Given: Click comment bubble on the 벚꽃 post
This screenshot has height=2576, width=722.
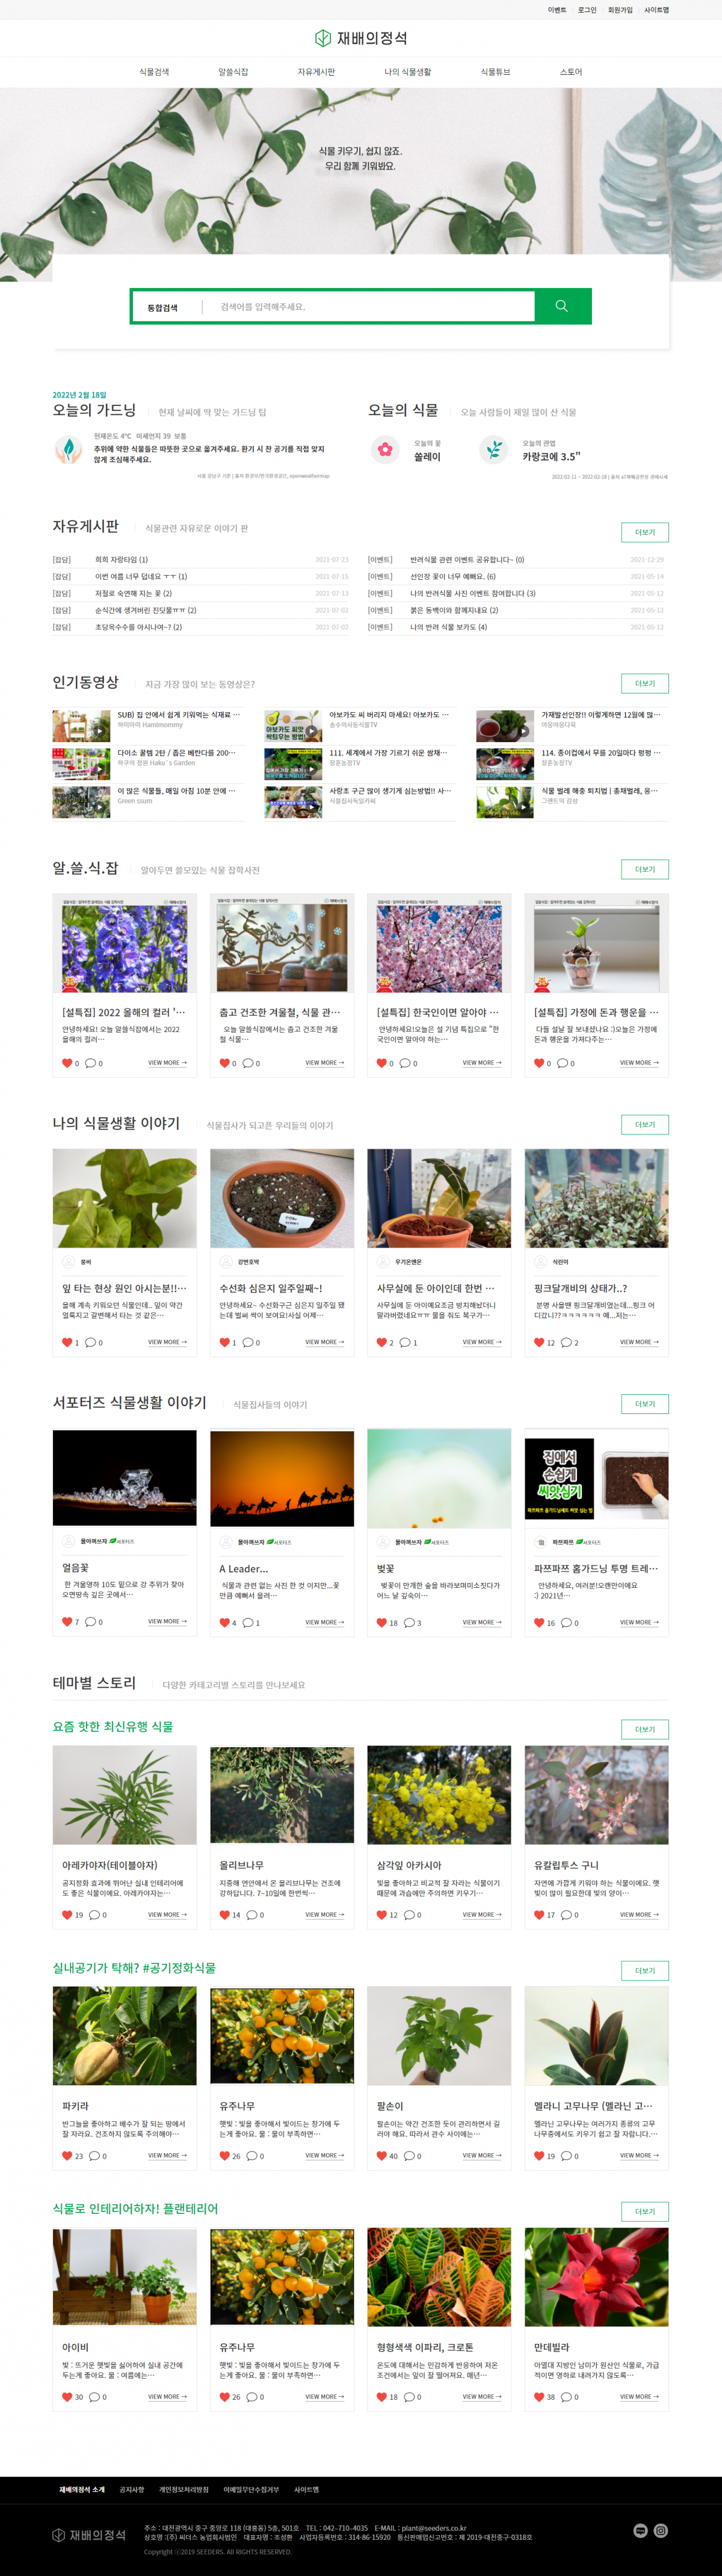Looking at the screenshot, I should tap(409, 1622).
